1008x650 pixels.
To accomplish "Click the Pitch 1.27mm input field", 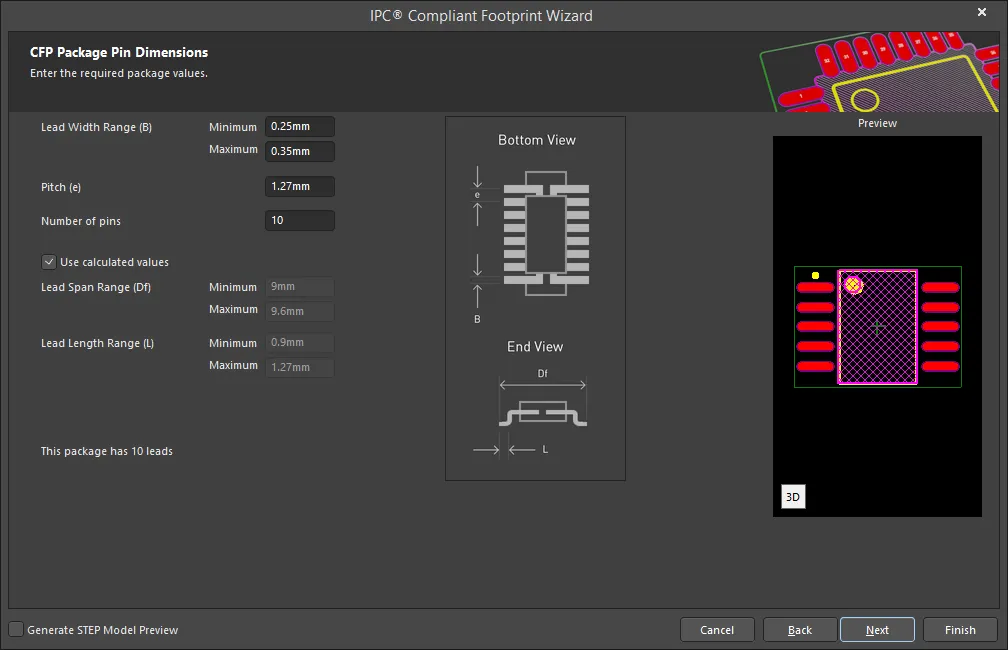I will pyautogui.click(x=300, y=186).
